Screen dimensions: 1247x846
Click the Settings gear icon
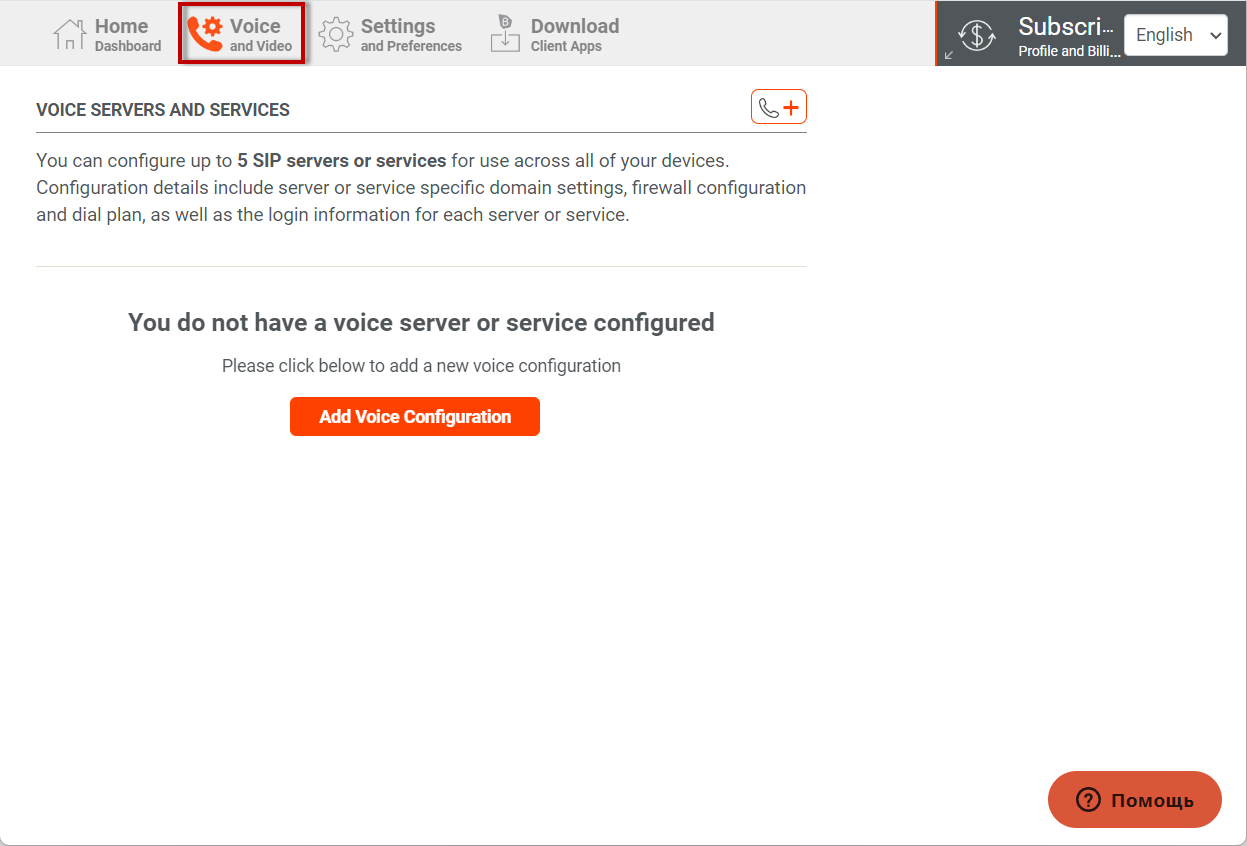tap(336, 34)
